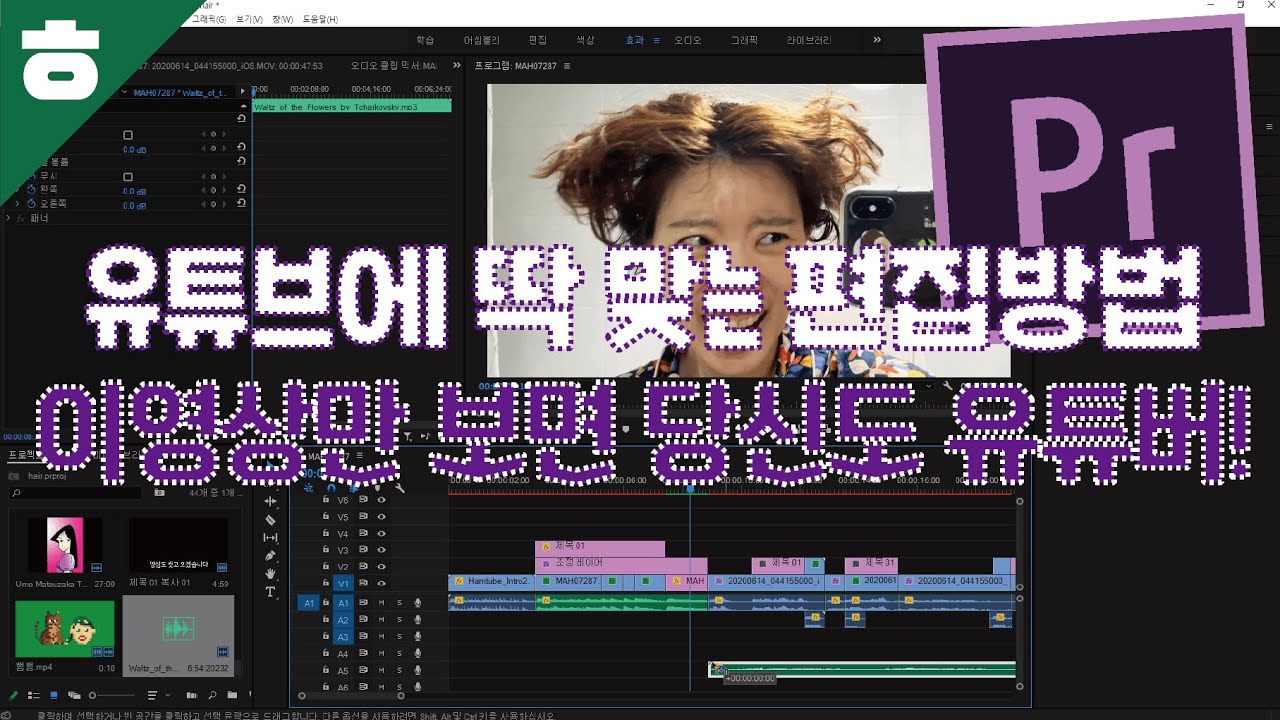
Task: Expand the 패너 effect section
Action: pyautogui.click(x=8, y=217)
